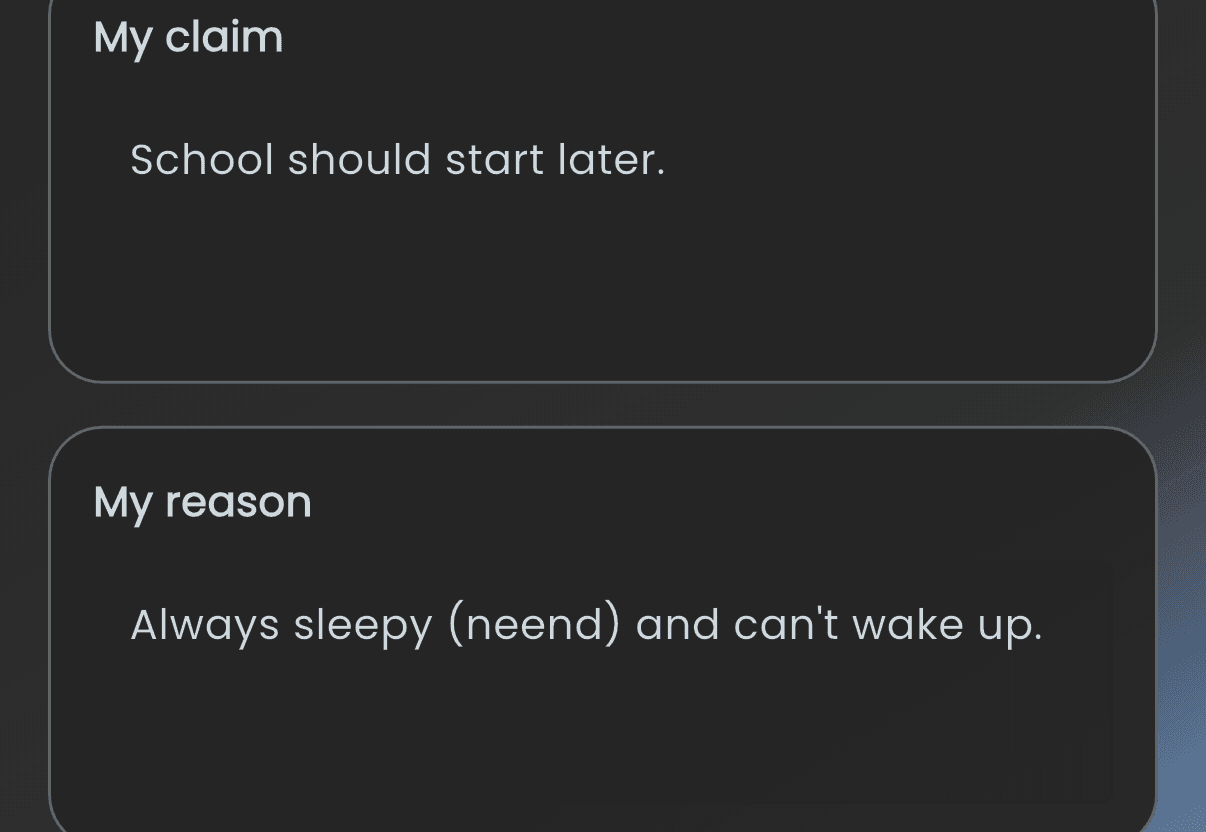This screenshot has height=832, width=1206.
Task: Click the word 'and' in the reason text
Action: click(678, 626)
